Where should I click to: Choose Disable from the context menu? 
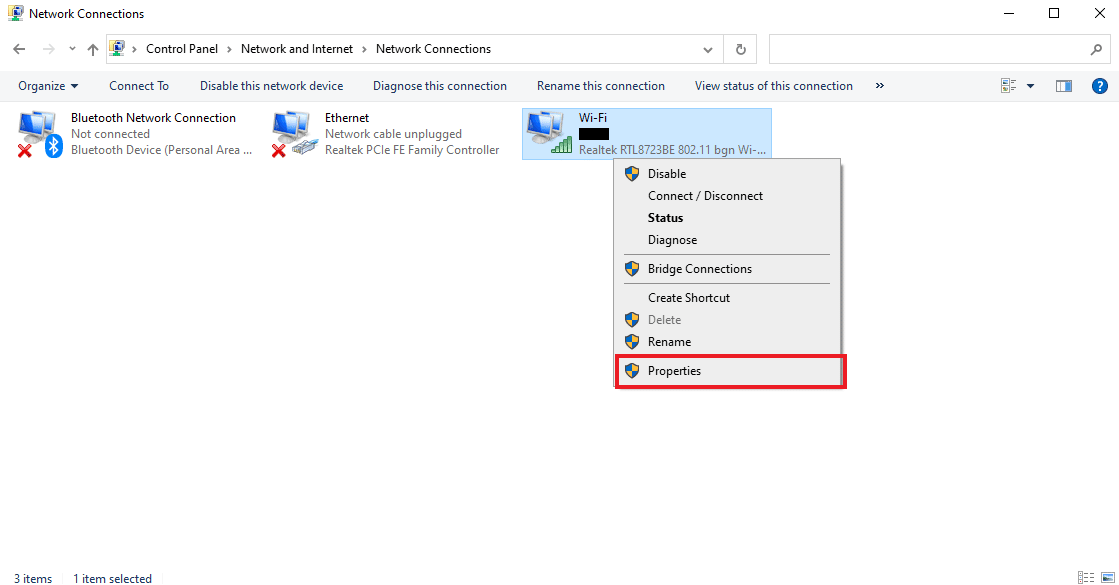click(x=667, y=174)
